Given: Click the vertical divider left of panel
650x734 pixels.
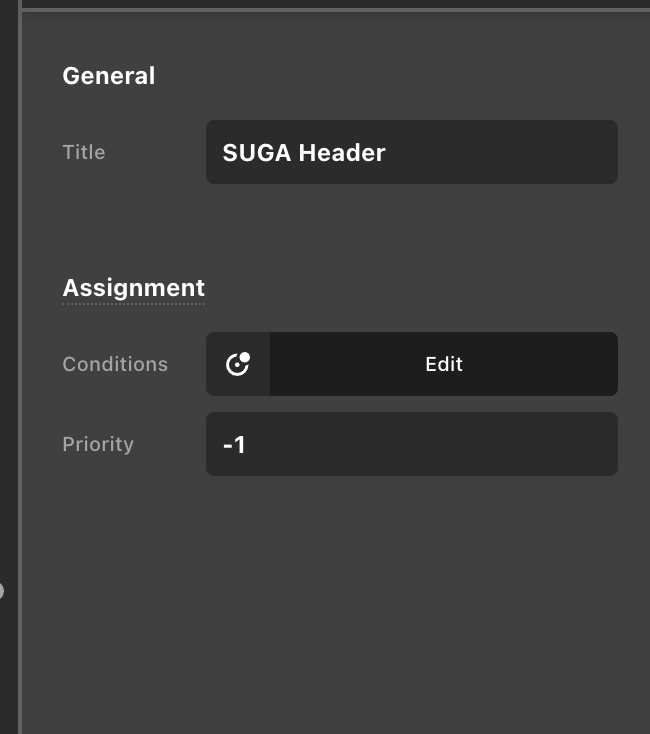Looking at the screenshot, I should click(20, 400).
